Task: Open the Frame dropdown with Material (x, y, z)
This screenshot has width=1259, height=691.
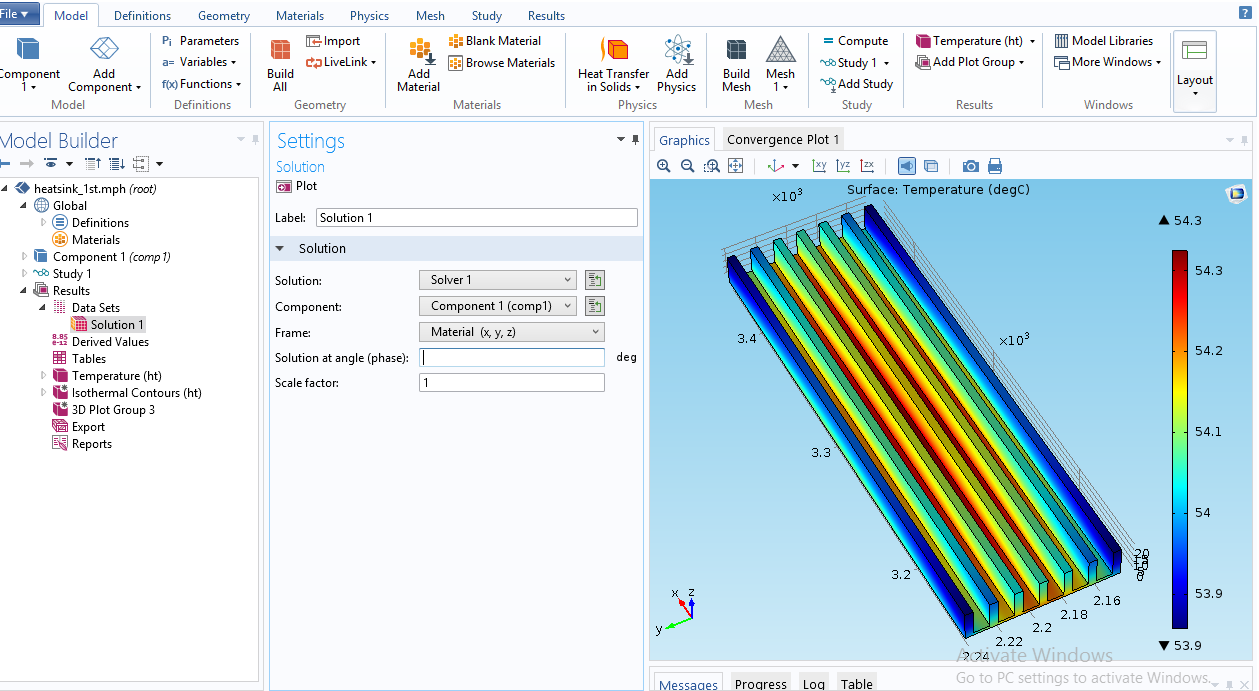Action: (512, 332)
